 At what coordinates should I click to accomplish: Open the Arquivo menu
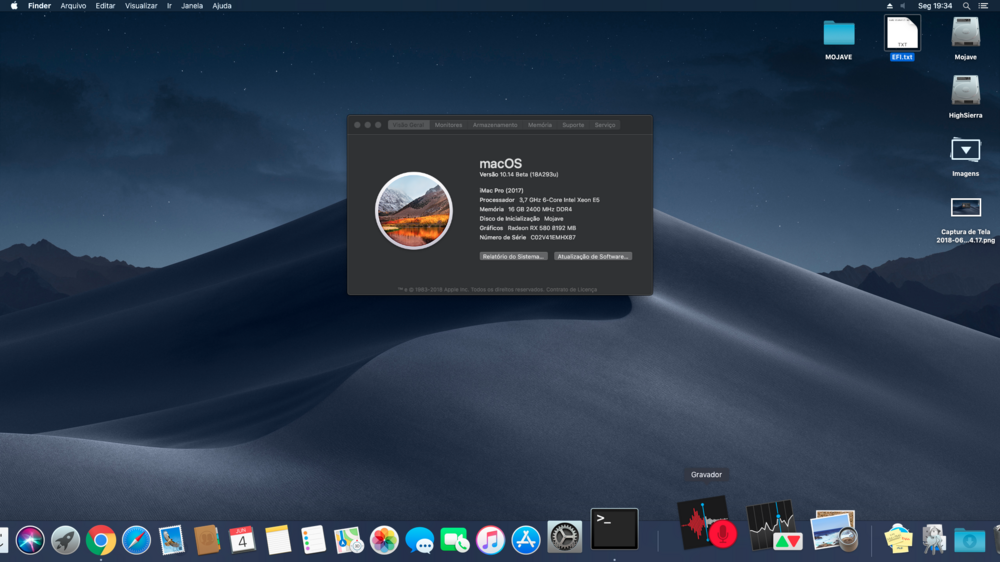(x=73, y=6)
